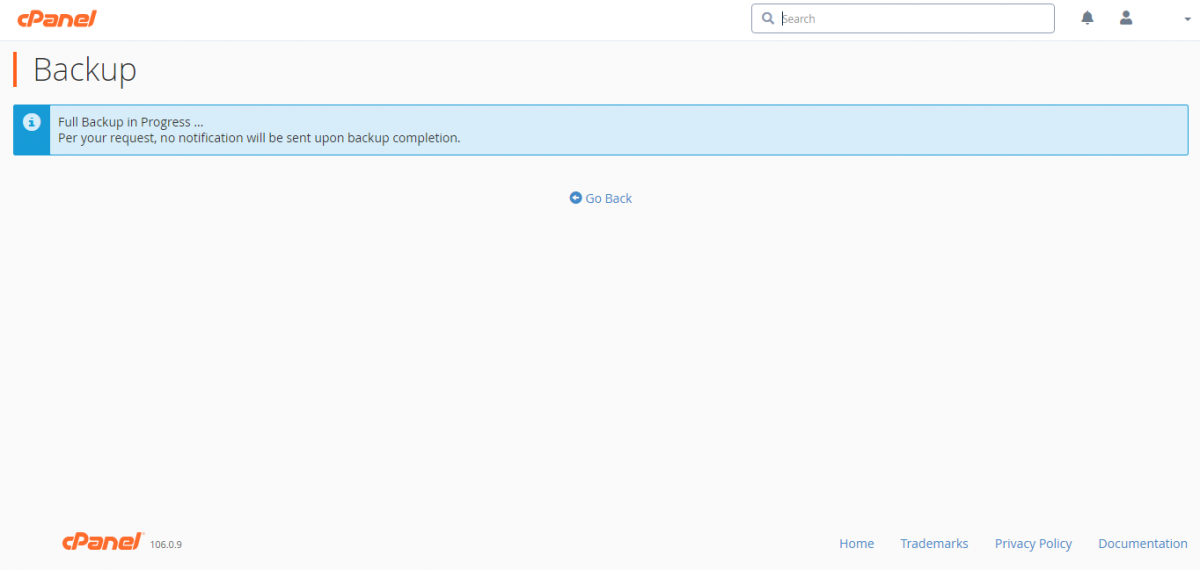Click the empty right side of the blue alert banner

(900, 130)
